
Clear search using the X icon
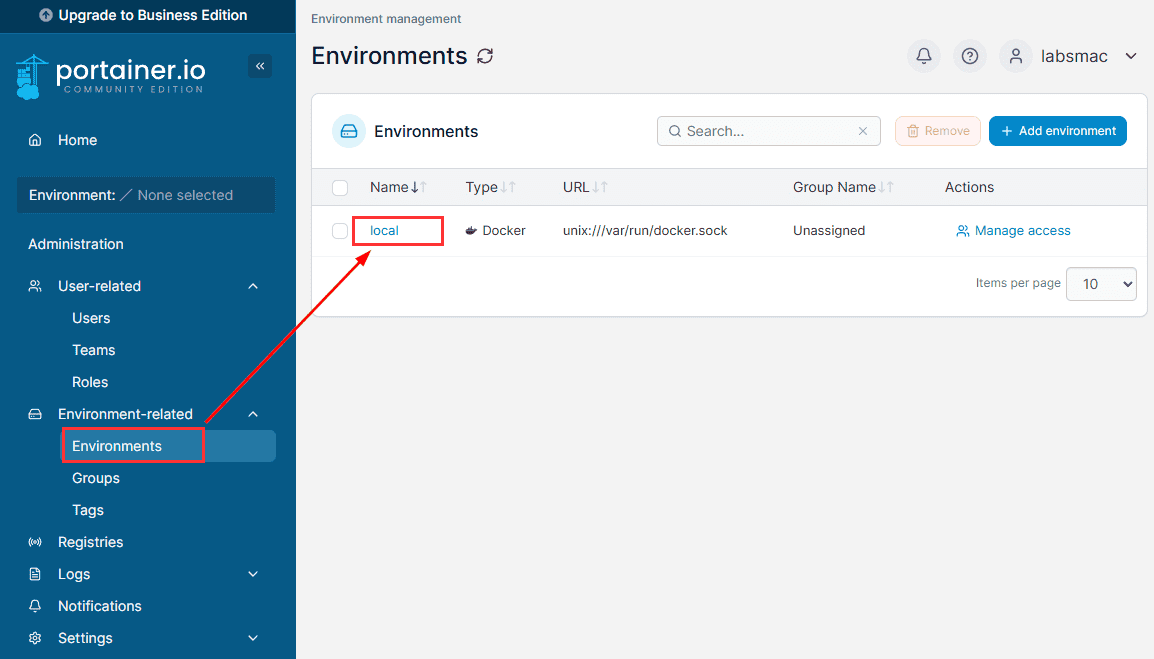863,131
